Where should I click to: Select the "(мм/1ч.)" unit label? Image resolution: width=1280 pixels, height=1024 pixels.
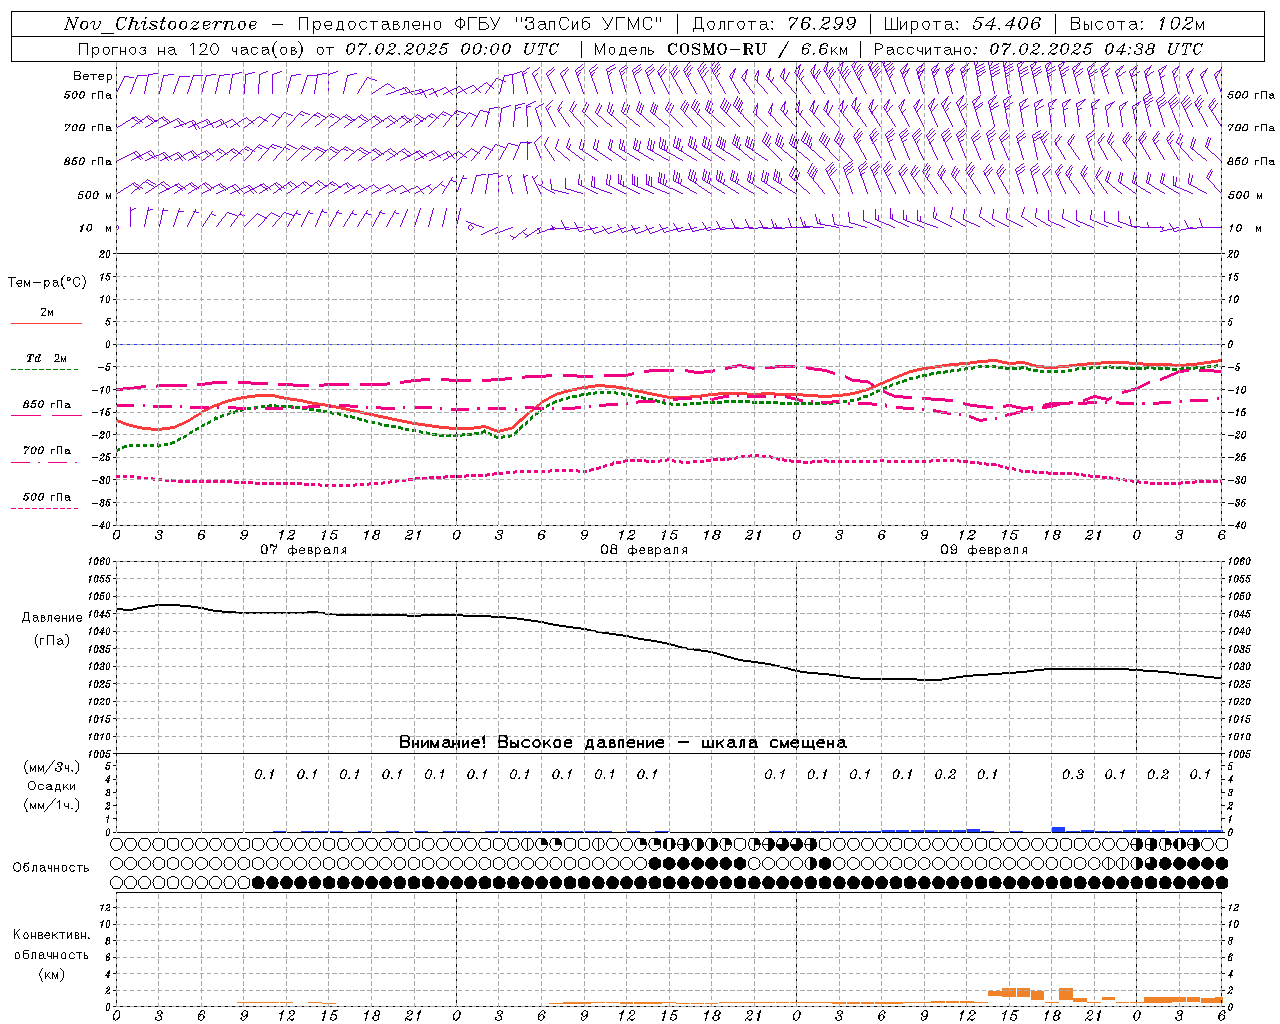point(52,805)
